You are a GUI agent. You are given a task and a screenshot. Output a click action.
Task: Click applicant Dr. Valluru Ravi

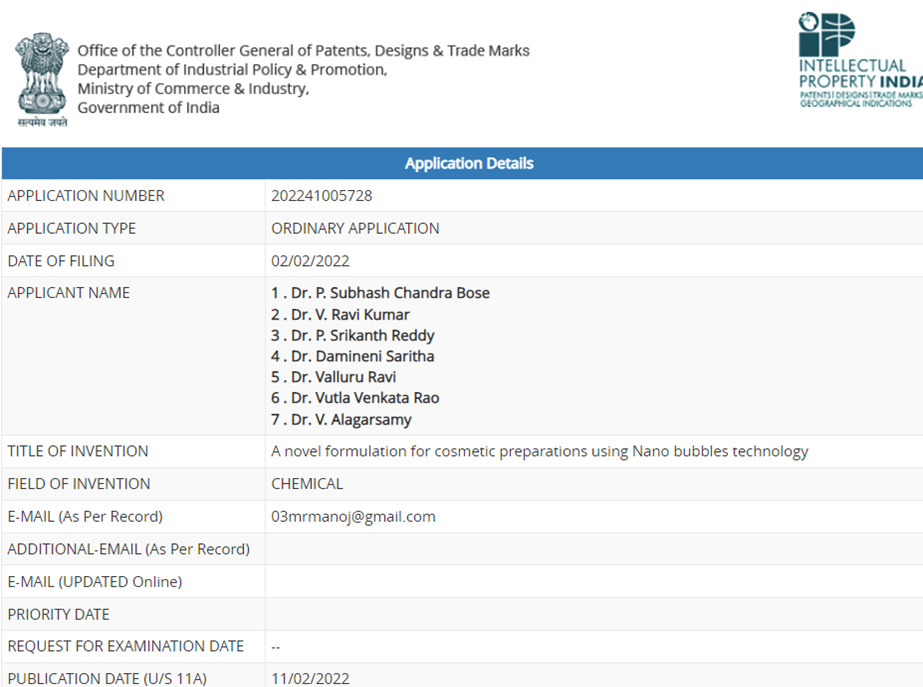333,377
